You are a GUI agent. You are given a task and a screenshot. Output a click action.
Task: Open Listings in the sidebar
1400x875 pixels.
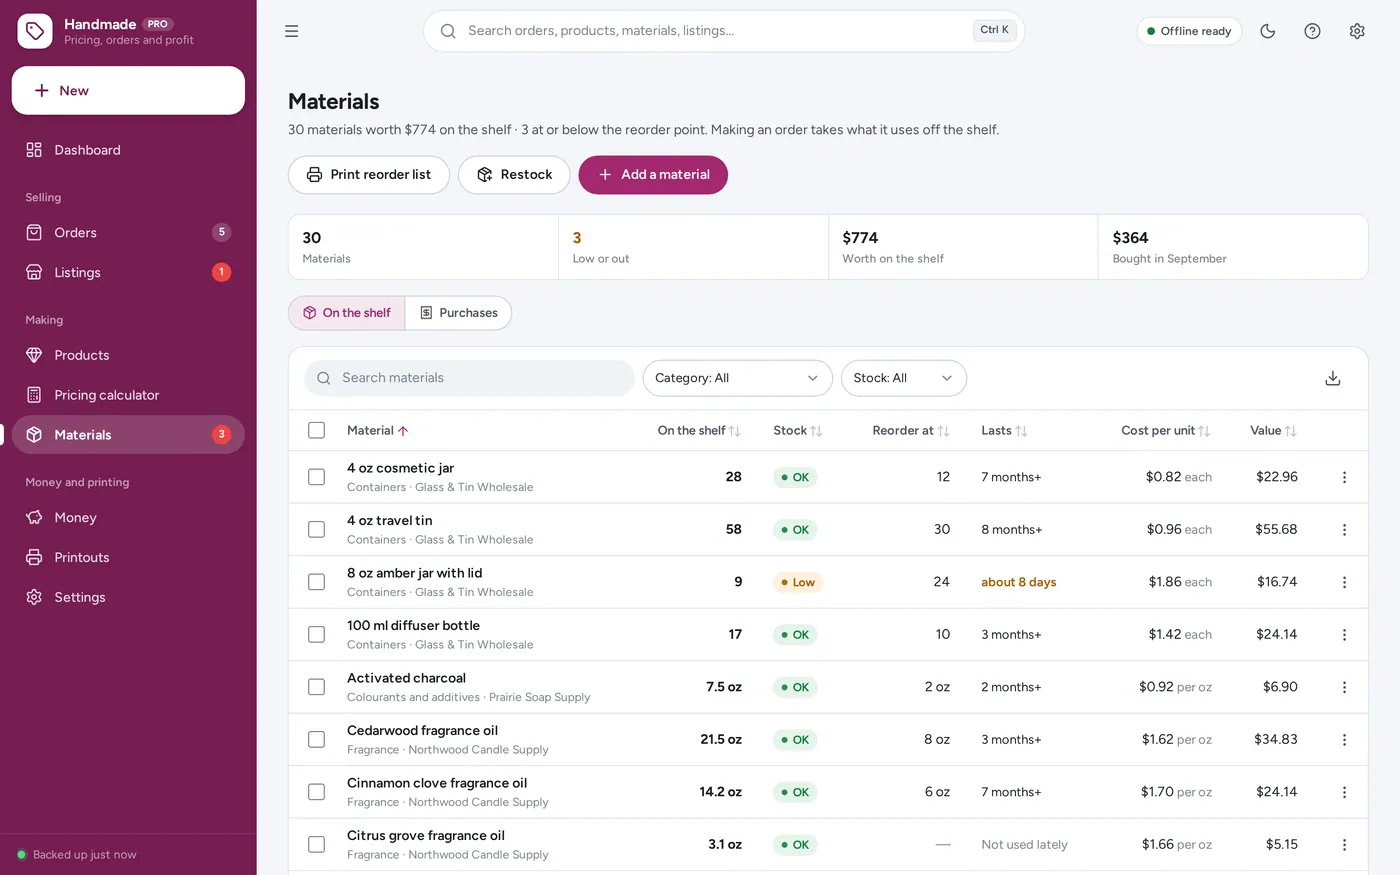point(128,272)
